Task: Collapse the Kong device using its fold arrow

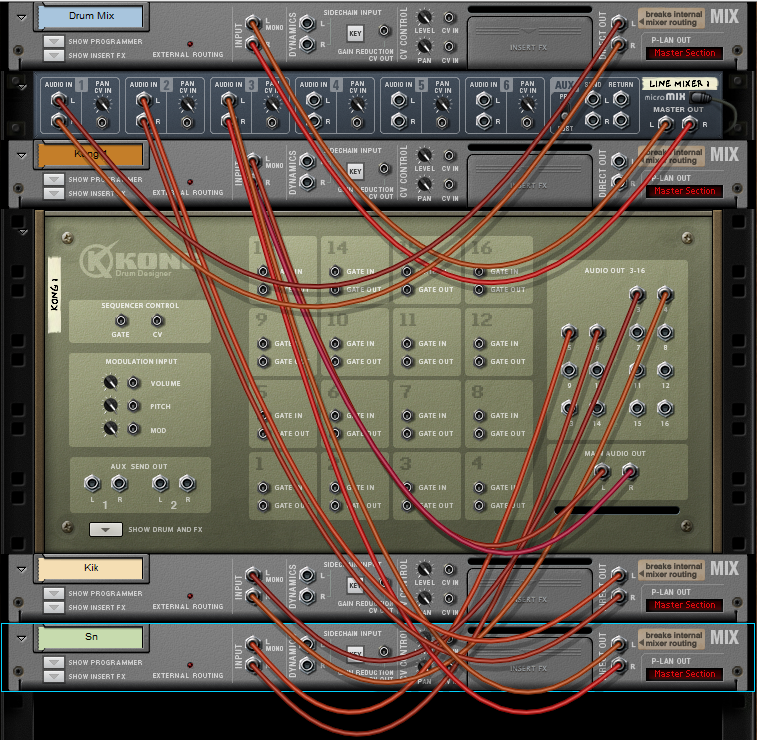Action: [x=21, y=231]
